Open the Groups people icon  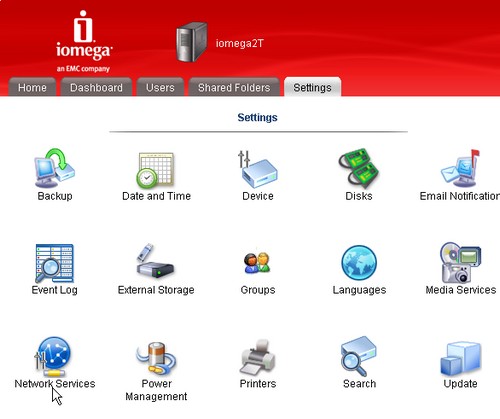[257, 263]
